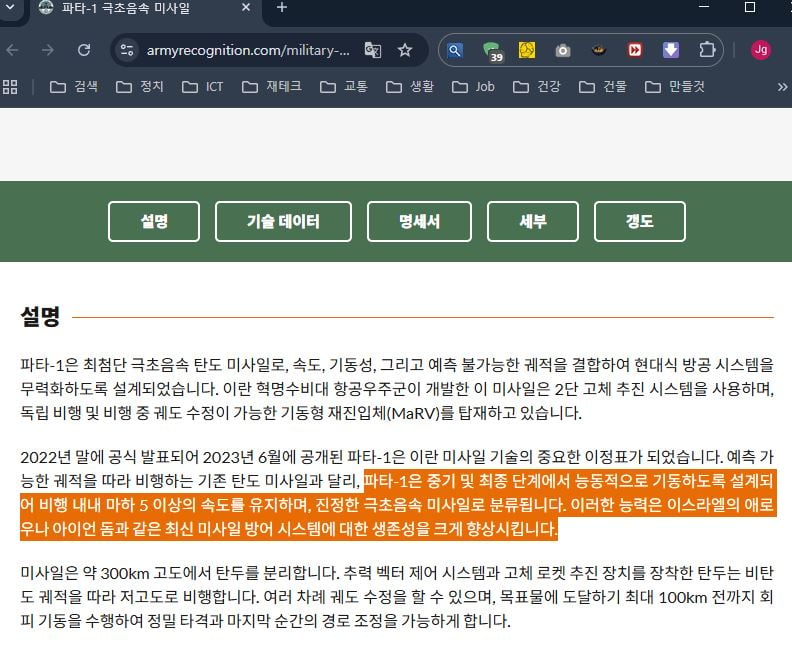Open the camera screenshot extension

(563, 51)
